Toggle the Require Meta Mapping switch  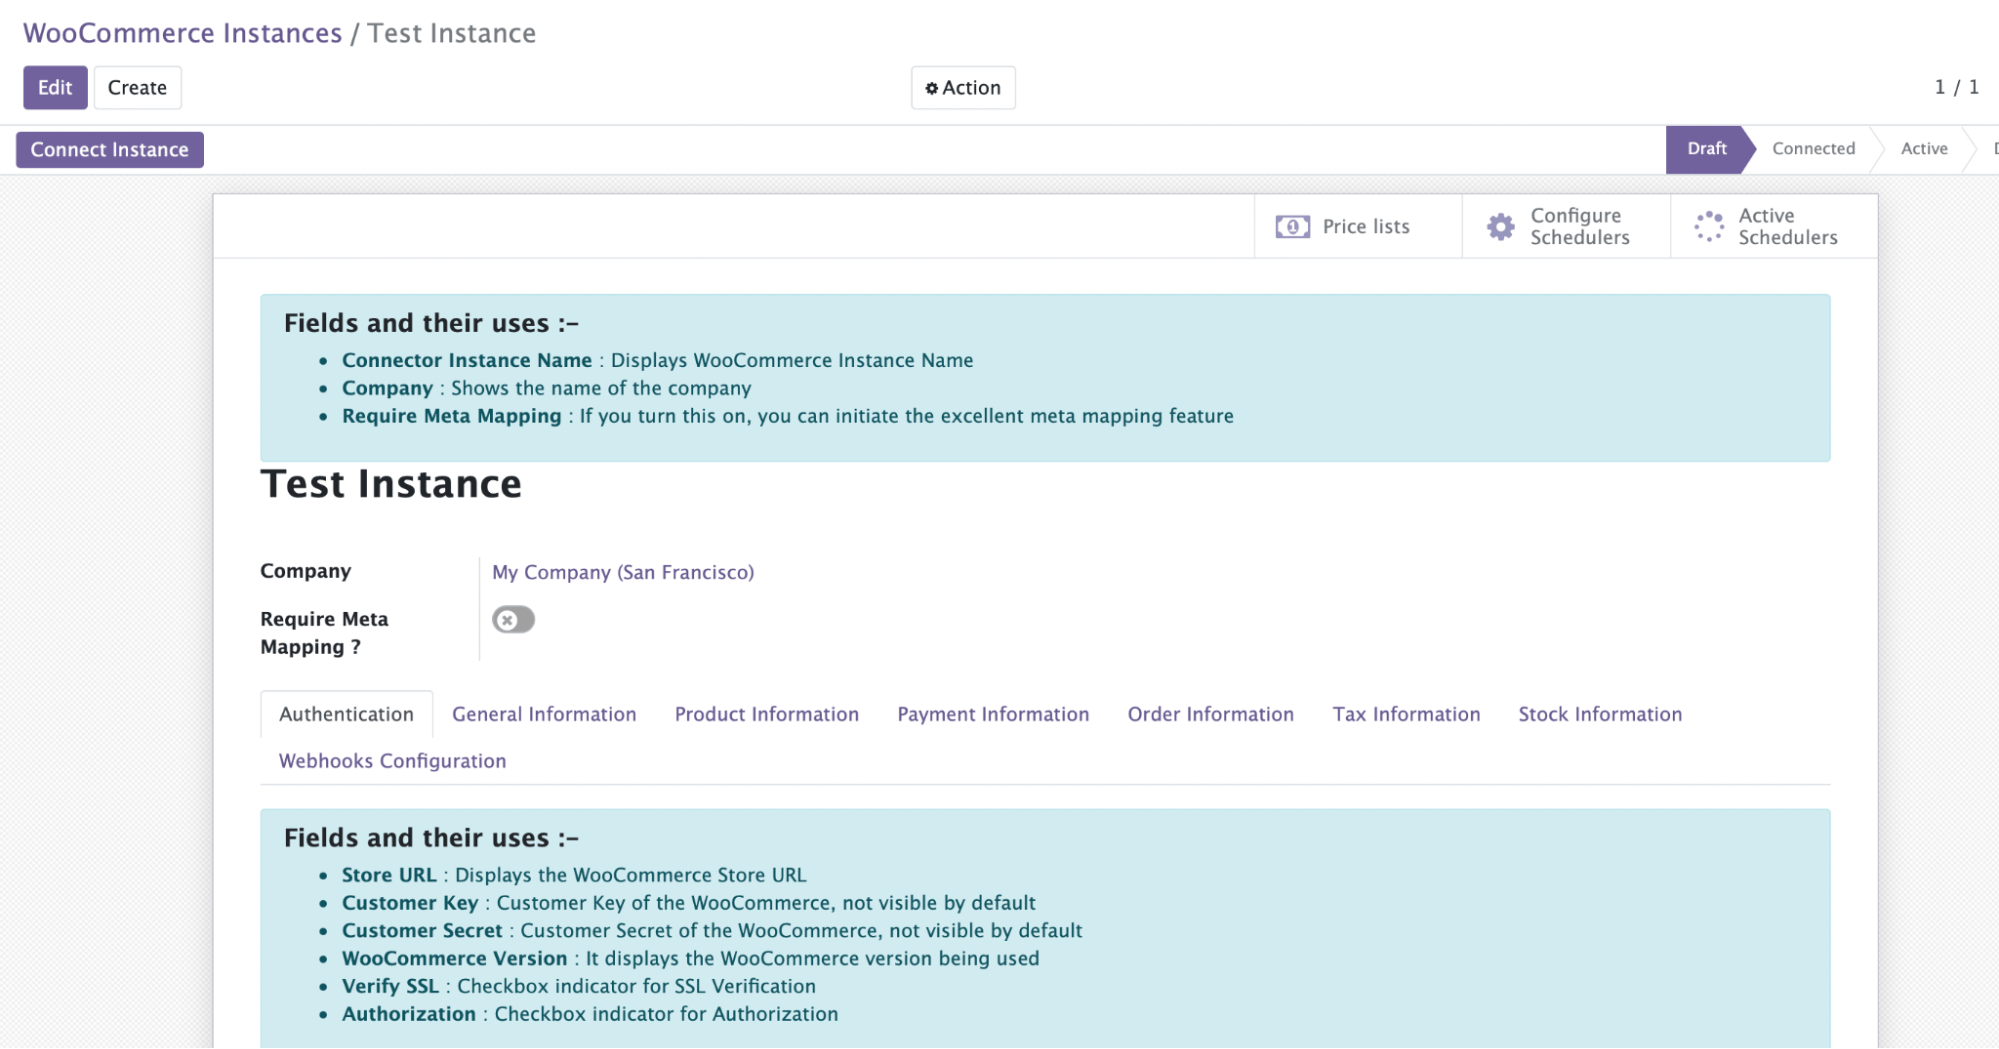(x=513, y=620)
